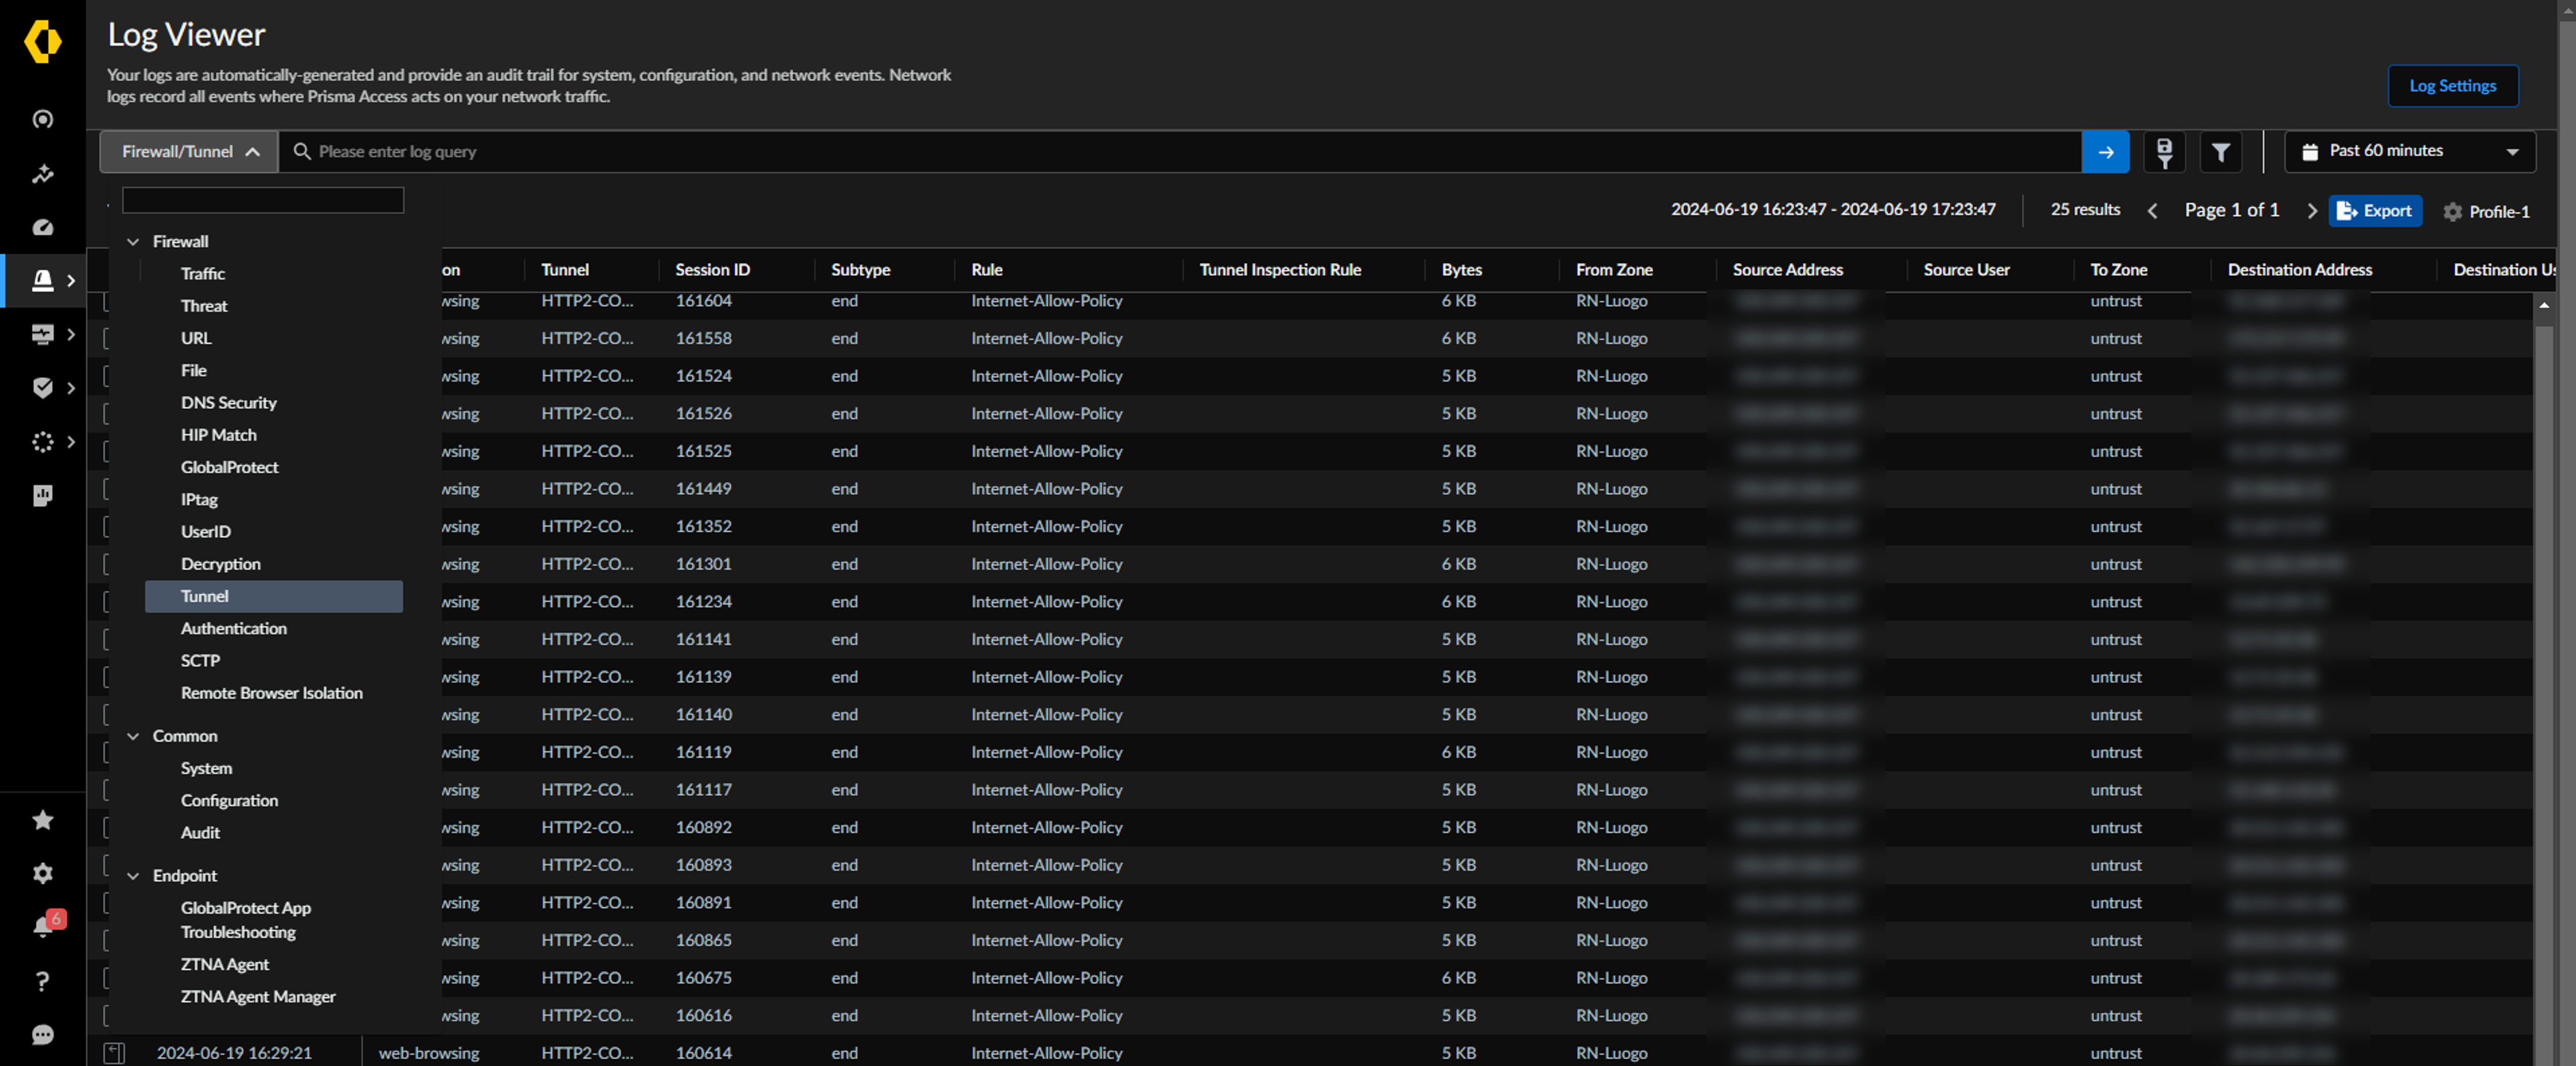The height and width of the screenshot is (1066, 2576).
Task: Open the dashboard gauge icon in sidebar
Action: [42, 227]
